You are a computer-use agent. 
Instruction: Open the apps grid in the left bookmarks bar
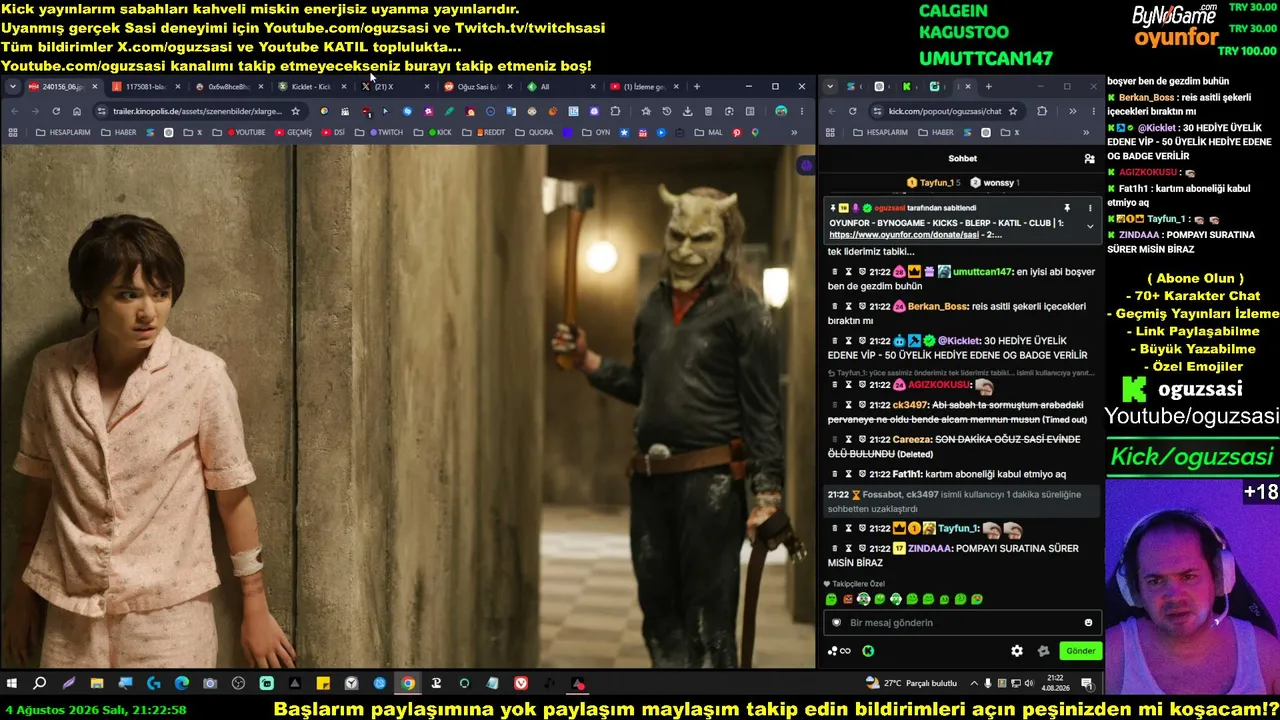(13, 132)
